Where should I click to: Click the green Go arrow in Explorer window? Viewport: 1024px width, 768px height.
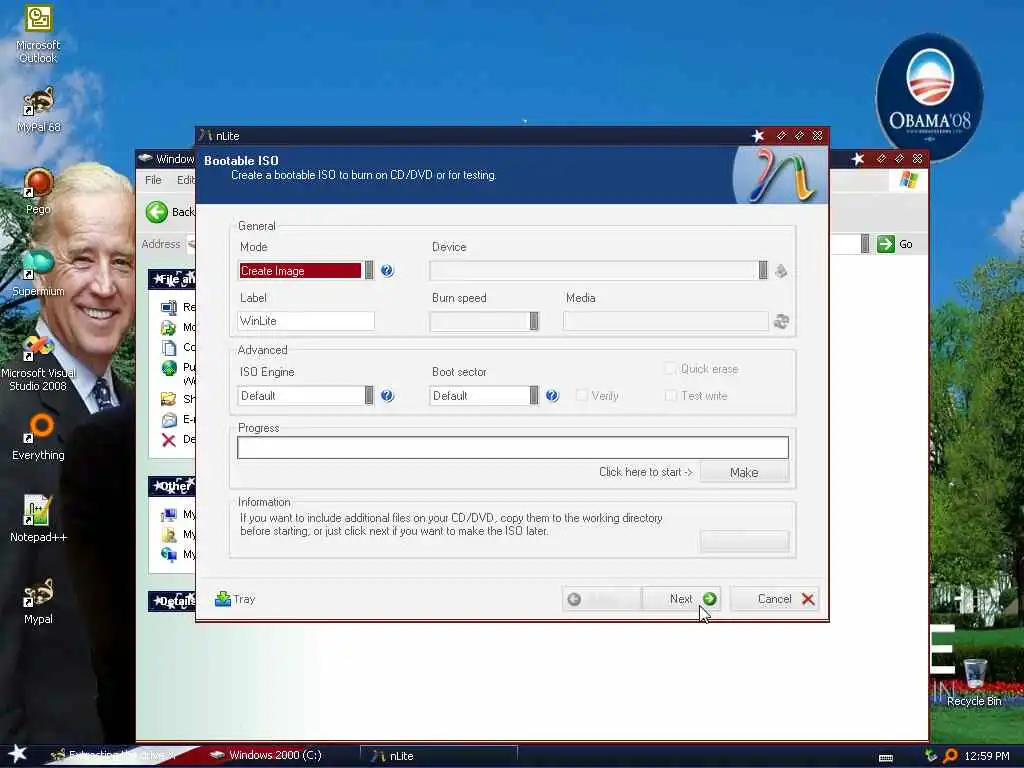coord(886,244)
